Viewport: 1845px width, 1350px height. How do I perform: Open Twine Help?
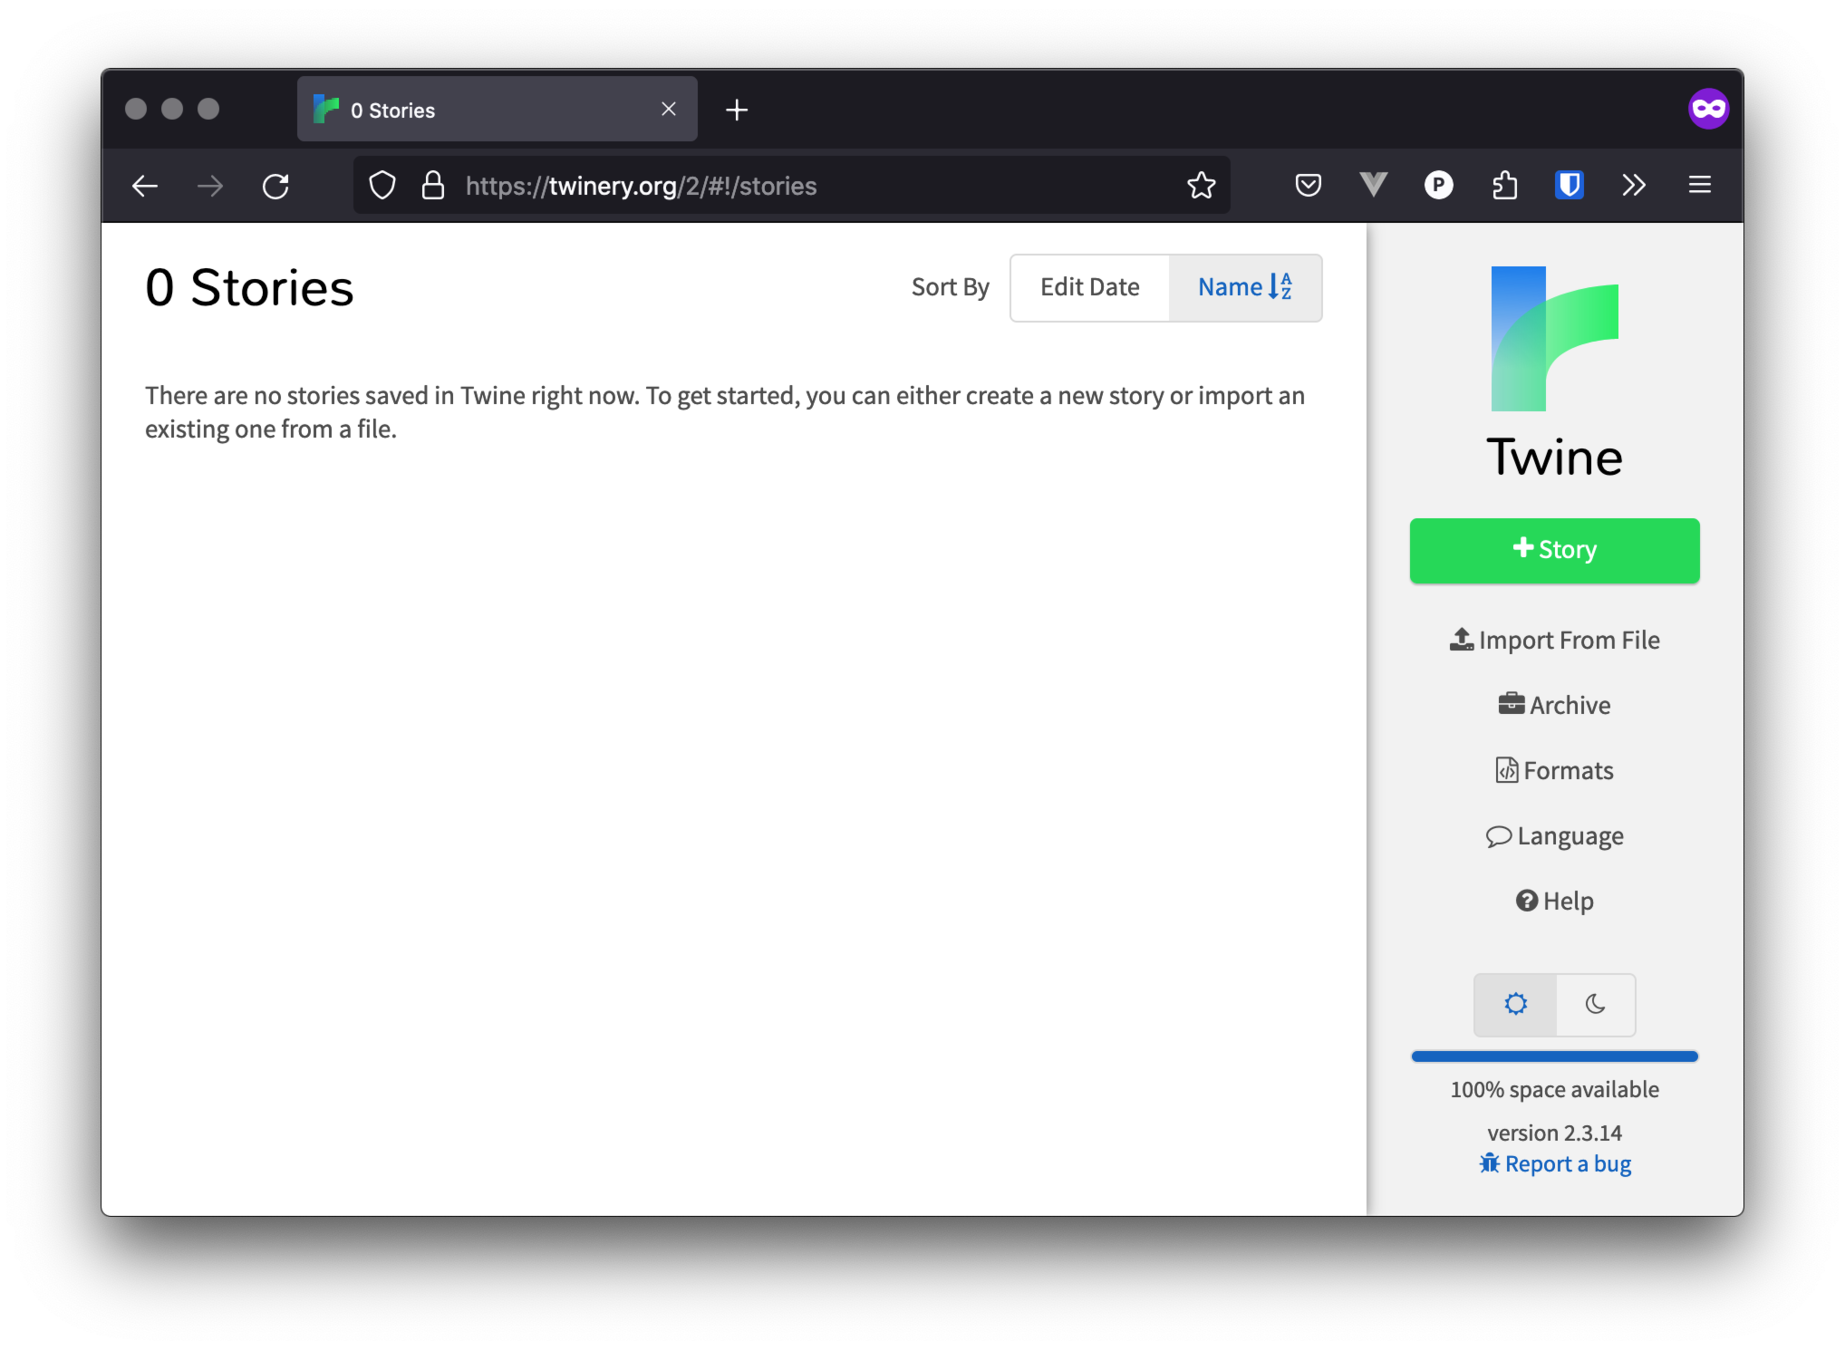[x=1554, y=901]
